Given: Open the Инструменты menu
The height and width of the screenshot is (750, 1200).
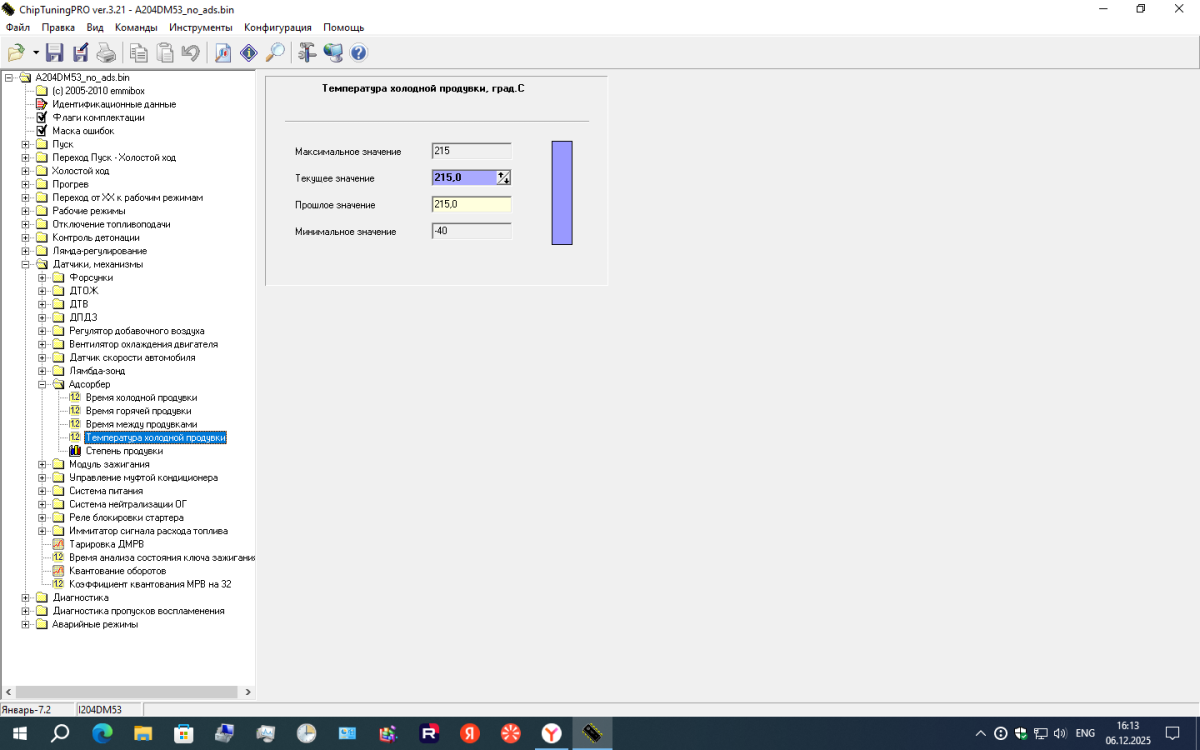Looking at the screenshot, I should point(201,27).
